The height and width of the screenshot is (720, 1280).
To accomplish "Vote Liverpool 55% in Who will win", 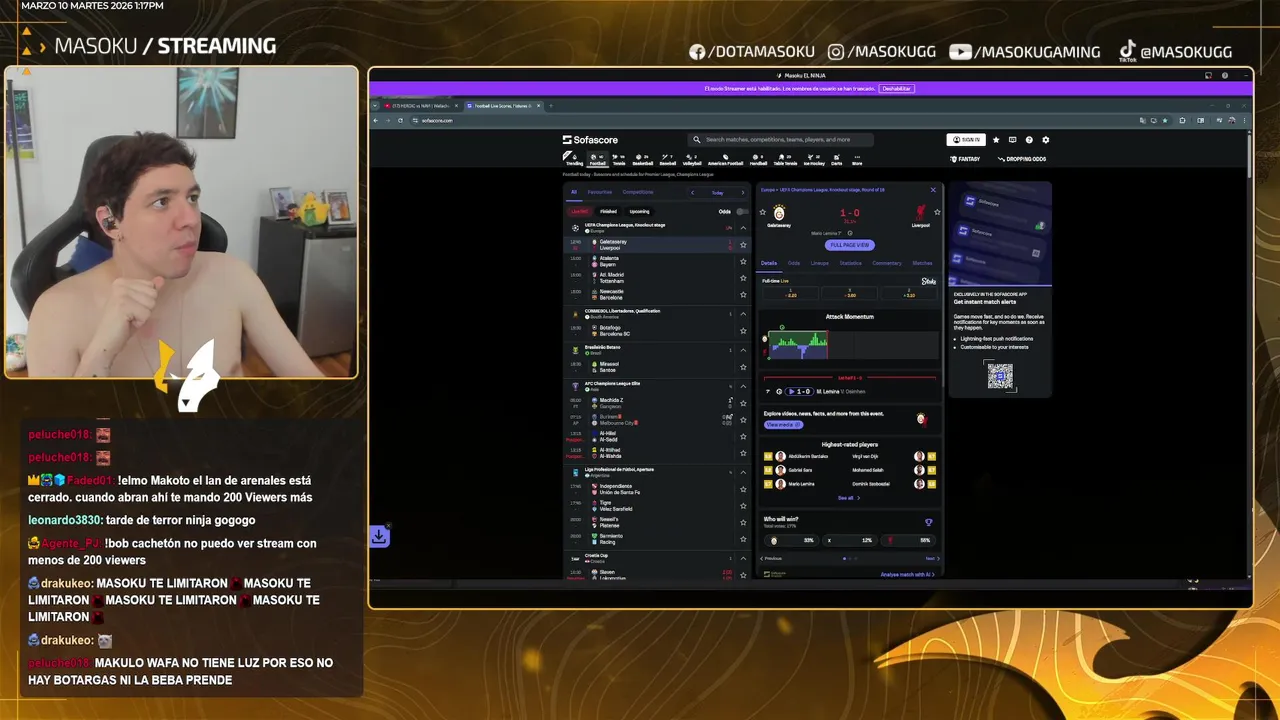I will coord(909,540).
